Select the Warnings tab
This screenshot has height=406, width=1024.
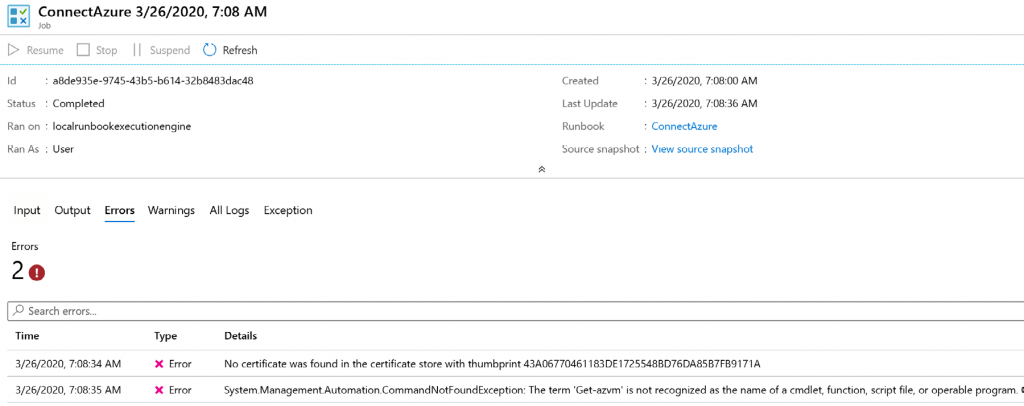tap(171, 211)
